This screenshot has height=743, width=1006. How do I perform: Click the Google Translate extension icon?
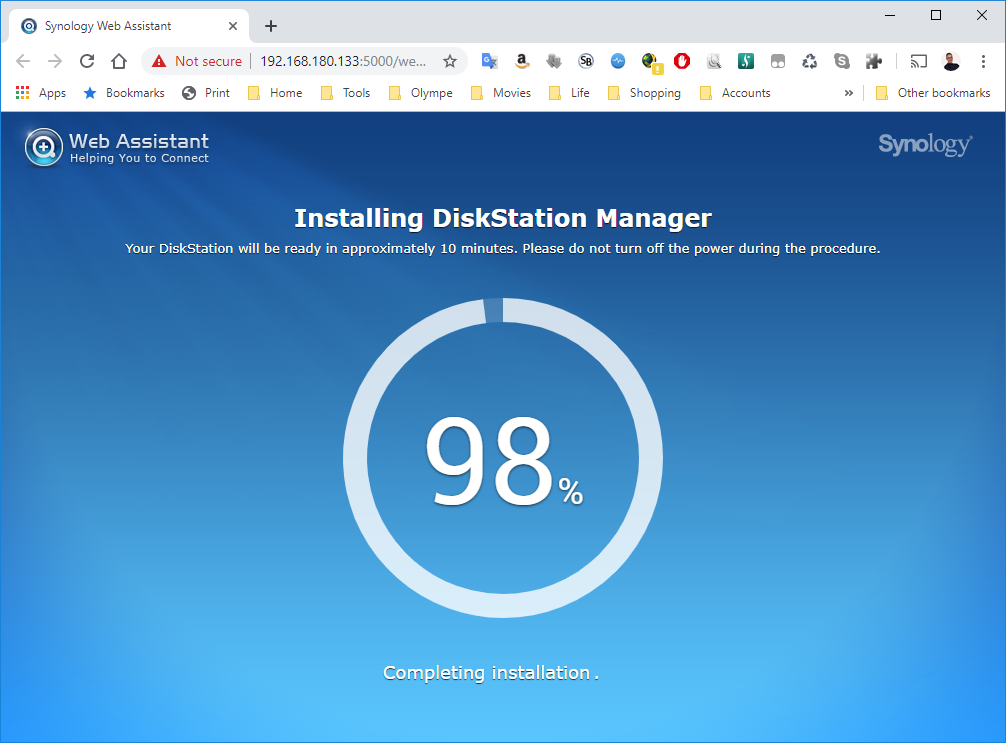tap(490, 61)
